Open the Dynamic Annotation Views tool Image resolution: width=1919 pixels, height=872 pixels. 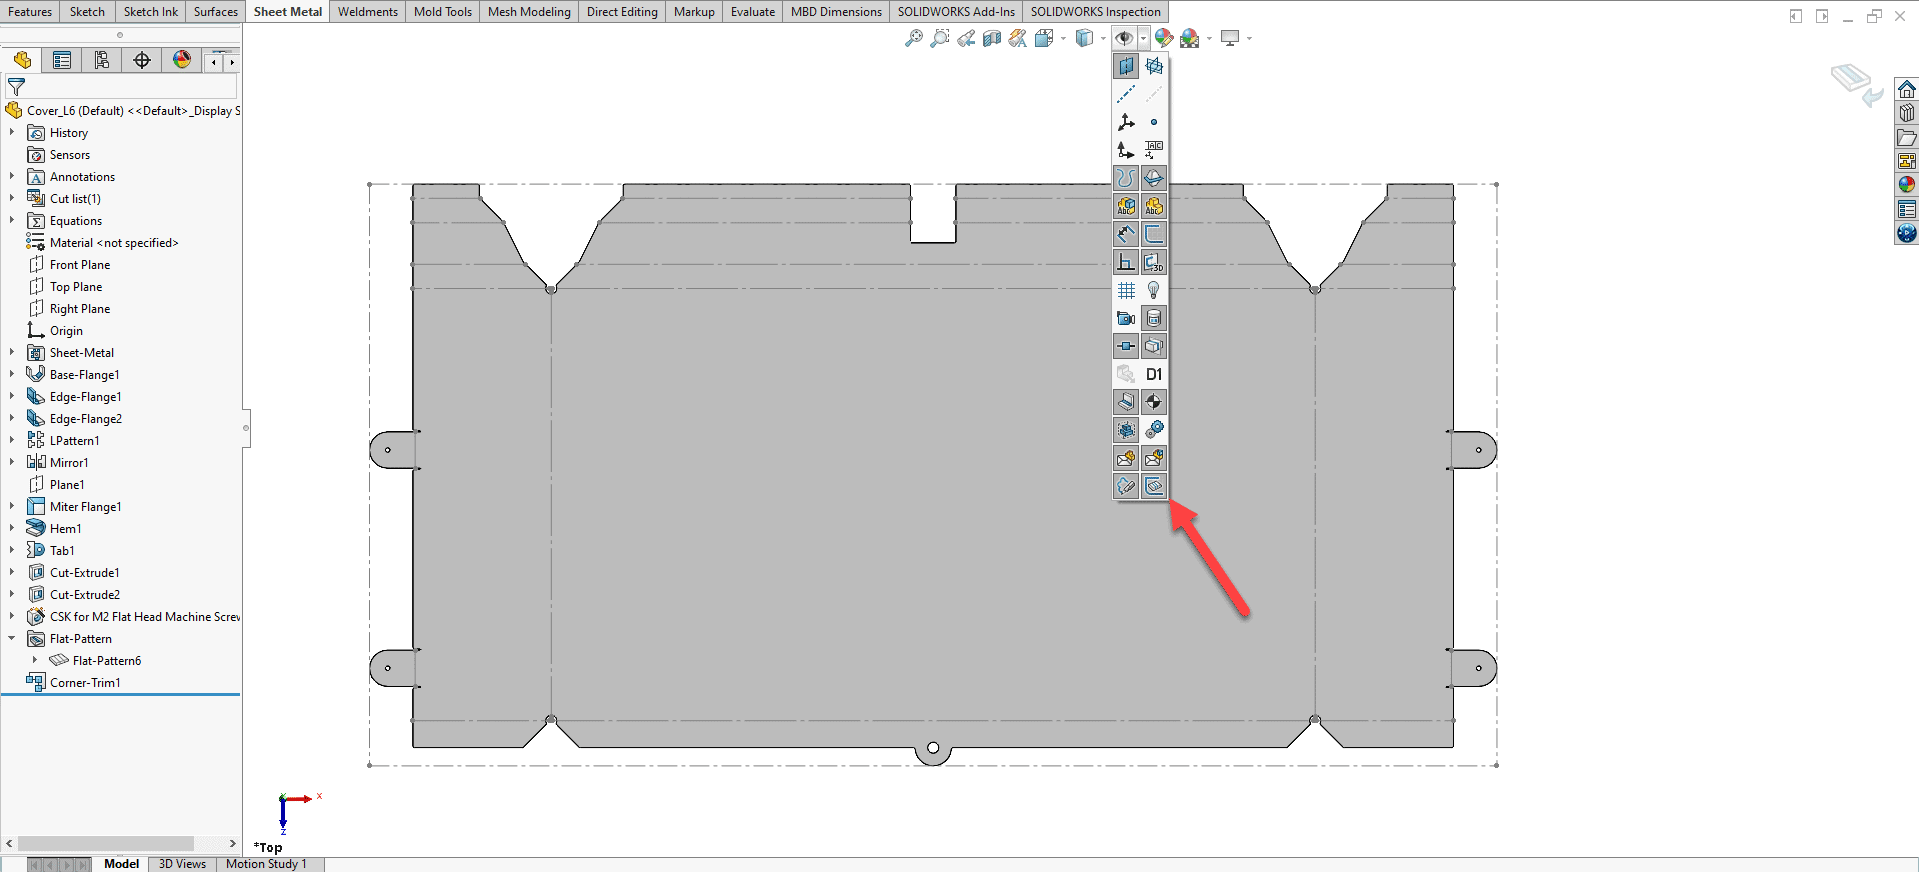click(1017, 38)
